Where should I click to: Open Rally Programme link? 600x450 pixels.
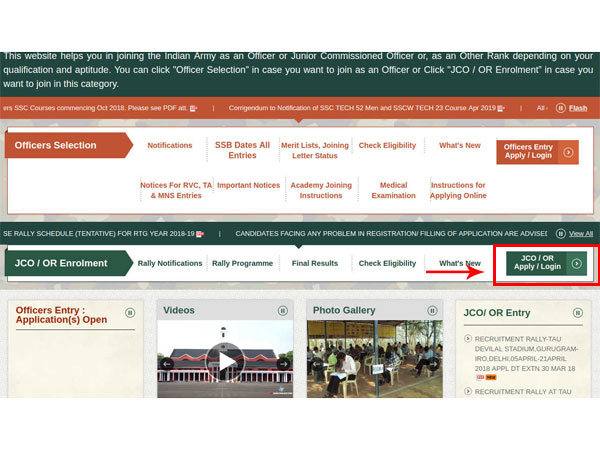coord(242,263)
